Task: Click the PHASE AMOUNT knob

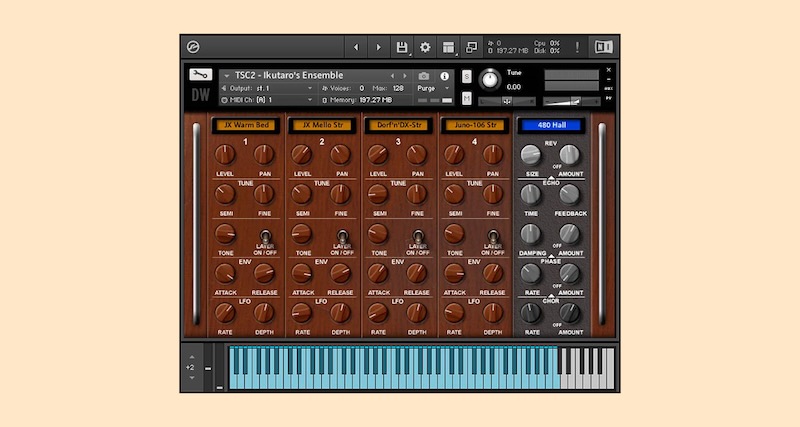Action: (569, 273)
